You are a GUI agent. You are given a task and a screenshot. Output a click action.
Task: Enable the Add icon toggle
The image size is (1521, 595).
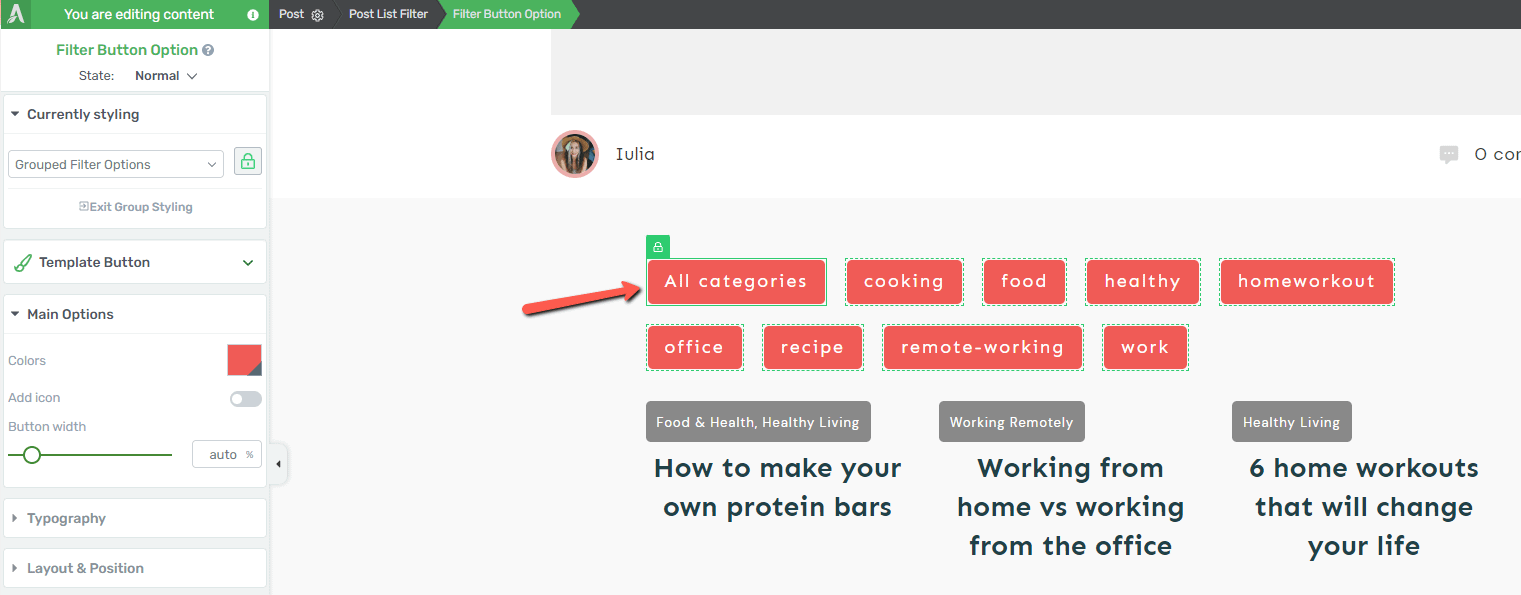coord(246,399)
